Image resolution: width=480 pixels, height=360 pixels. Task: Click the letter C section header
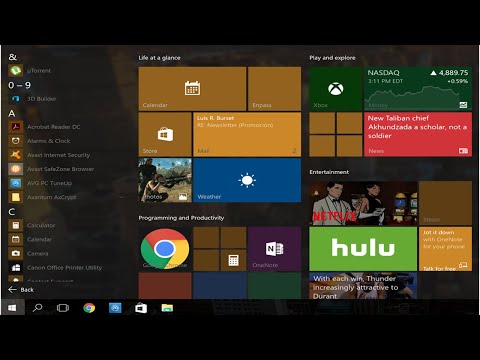click(x=12, y=212)
